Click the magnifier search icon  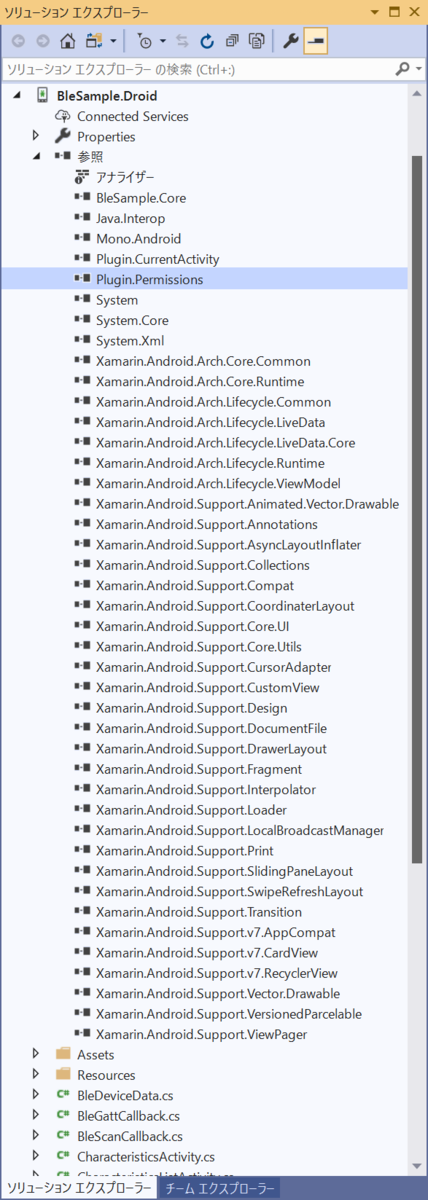pos(402,69)
